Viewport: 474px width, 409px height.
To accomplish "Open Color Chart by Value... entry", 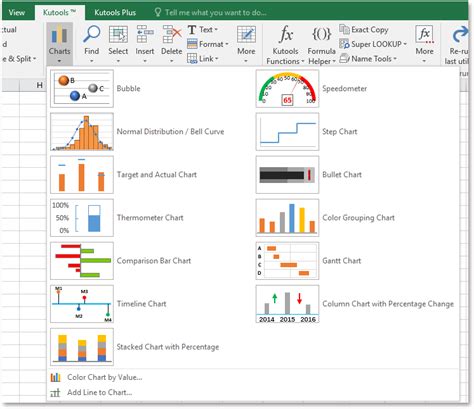I will tap(105, 377).
